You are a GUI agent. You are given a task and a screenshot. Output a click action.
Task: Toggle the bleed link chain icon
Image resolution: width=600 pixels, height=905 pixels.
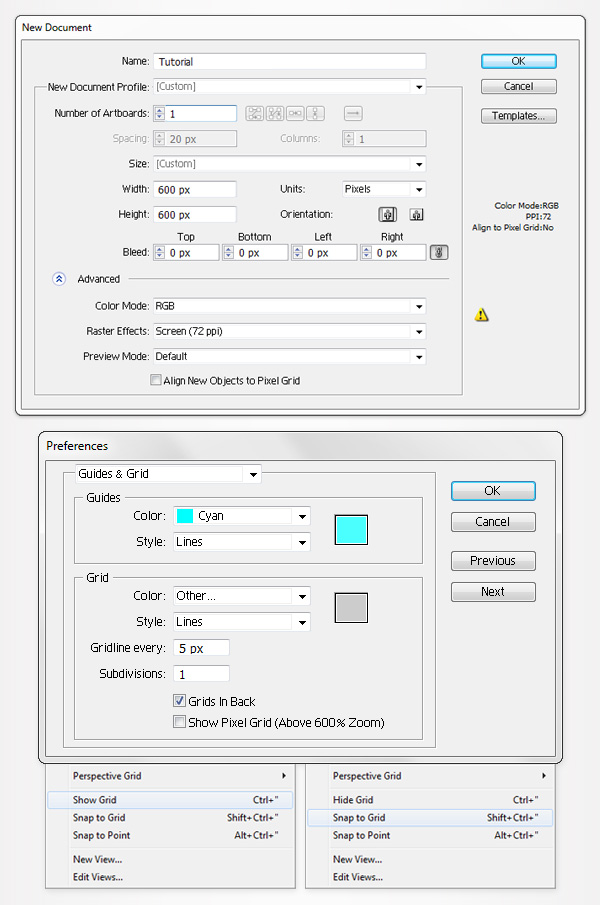(x=438, y=253)
